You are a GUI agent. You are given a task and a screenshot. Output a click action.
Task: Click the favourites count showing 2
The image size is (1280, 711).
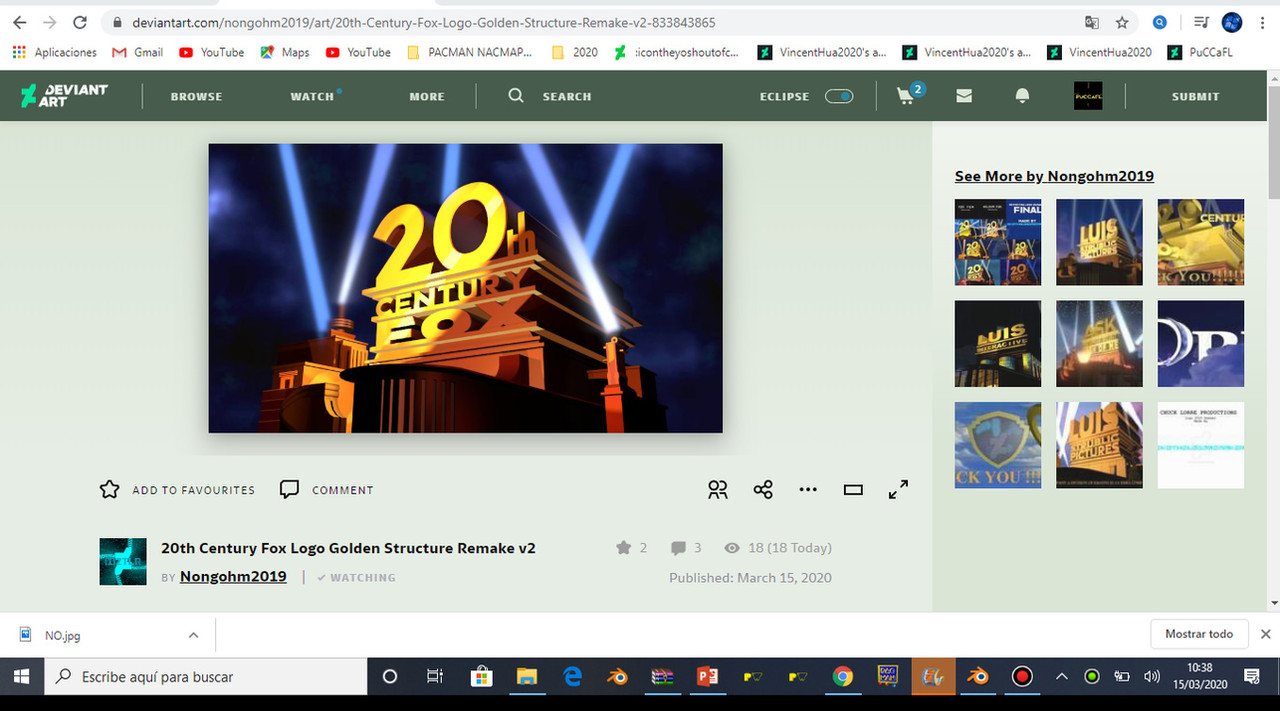(x=631, y=548)
